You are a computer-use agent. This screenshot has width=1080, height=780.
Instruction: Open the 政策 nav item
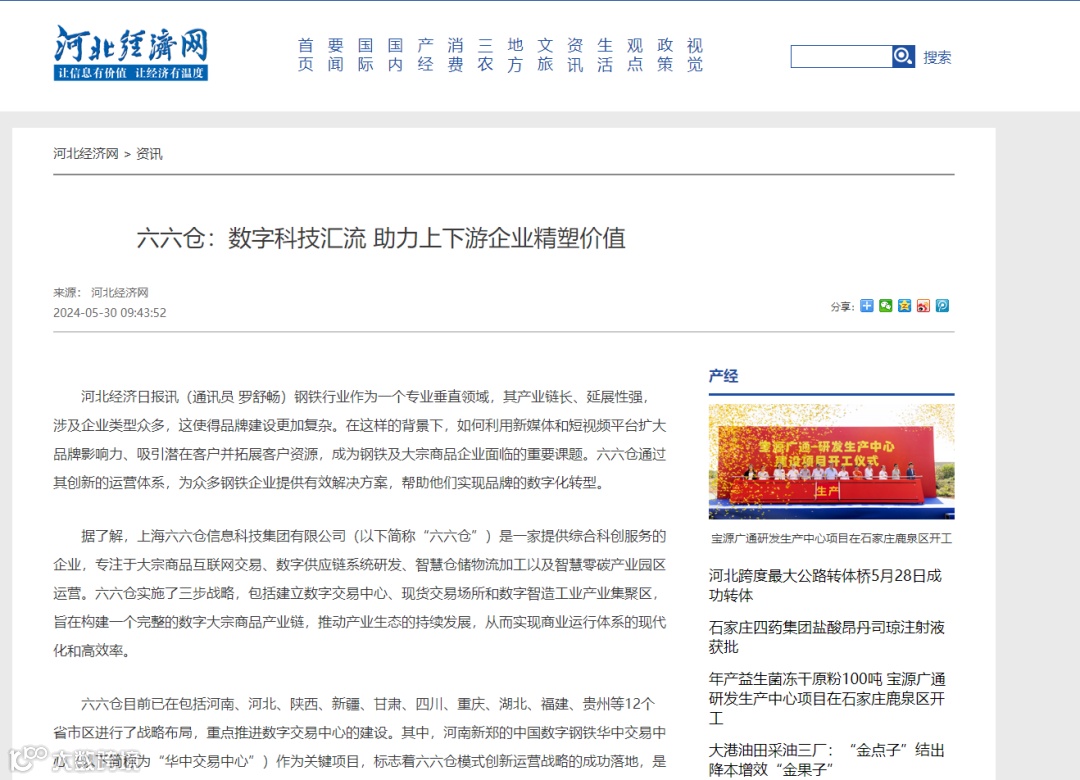tap(665, 55)
